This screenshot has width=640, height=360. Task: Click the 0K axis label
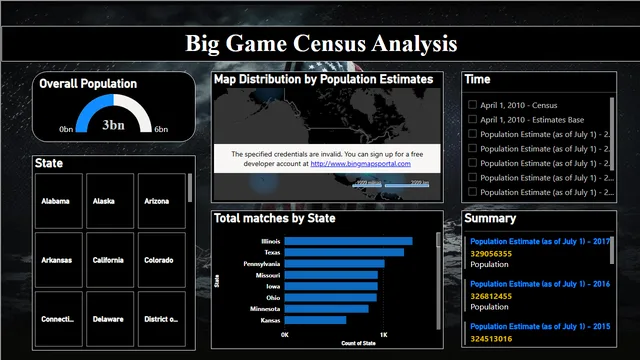pos(285,335)
